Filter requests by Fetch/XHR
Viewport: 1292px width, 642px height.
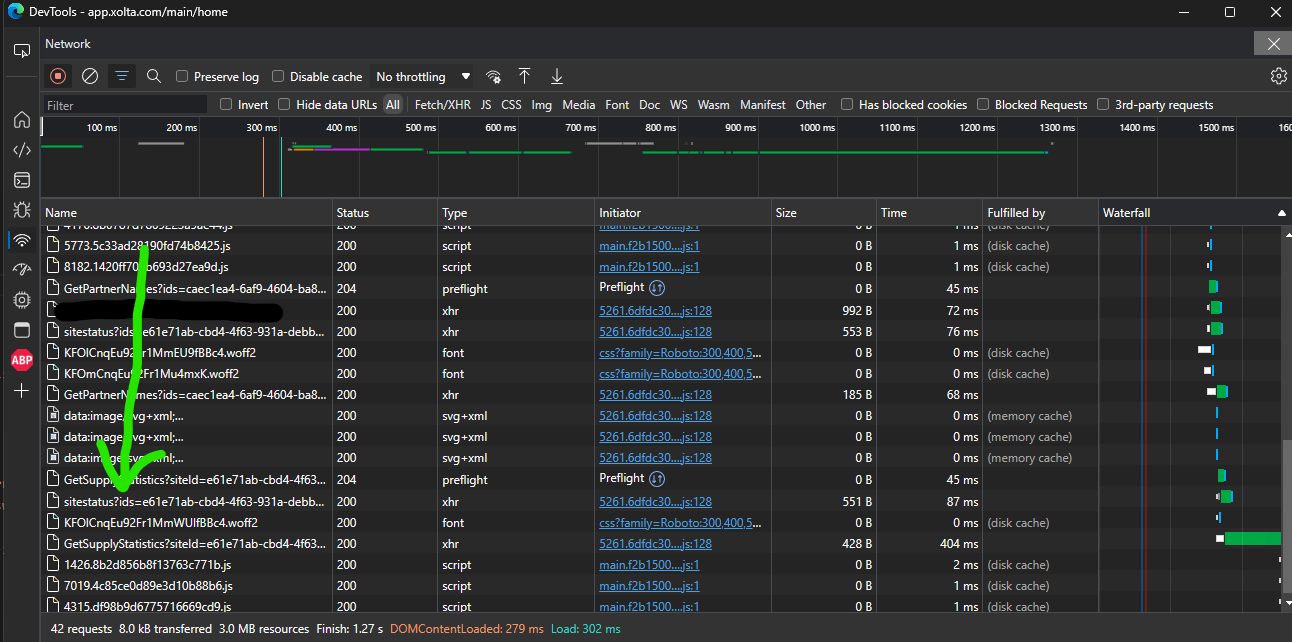click(442, 105)
